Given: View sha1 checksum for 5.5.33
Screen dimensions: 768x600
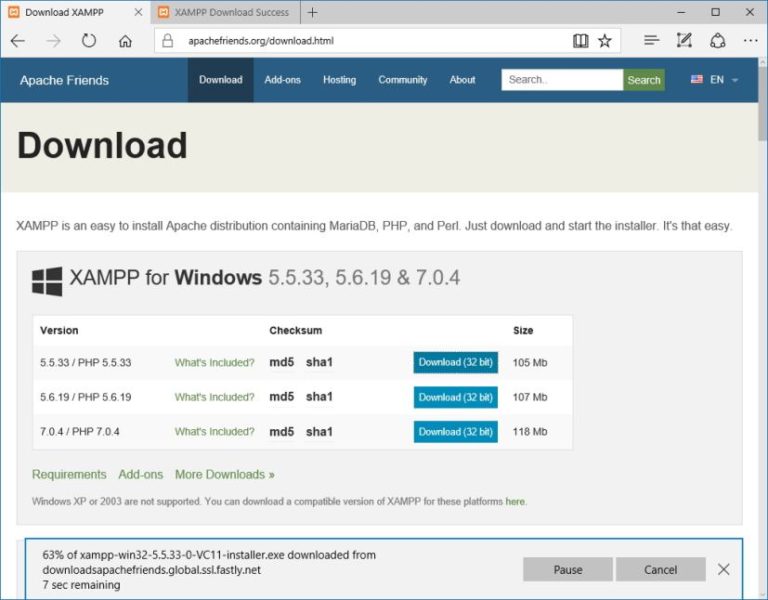Looking at the screenshot, I should [319, 362].
